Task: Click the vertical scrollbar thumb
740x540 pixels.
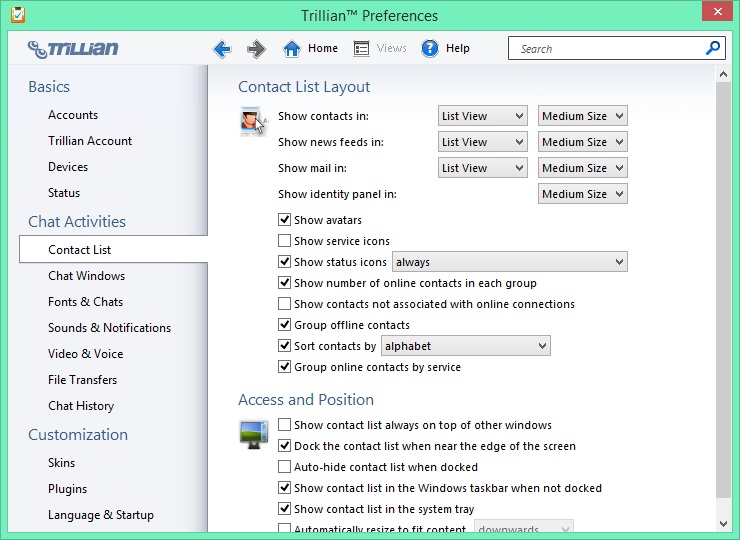Action: click(x=723, y=289)
